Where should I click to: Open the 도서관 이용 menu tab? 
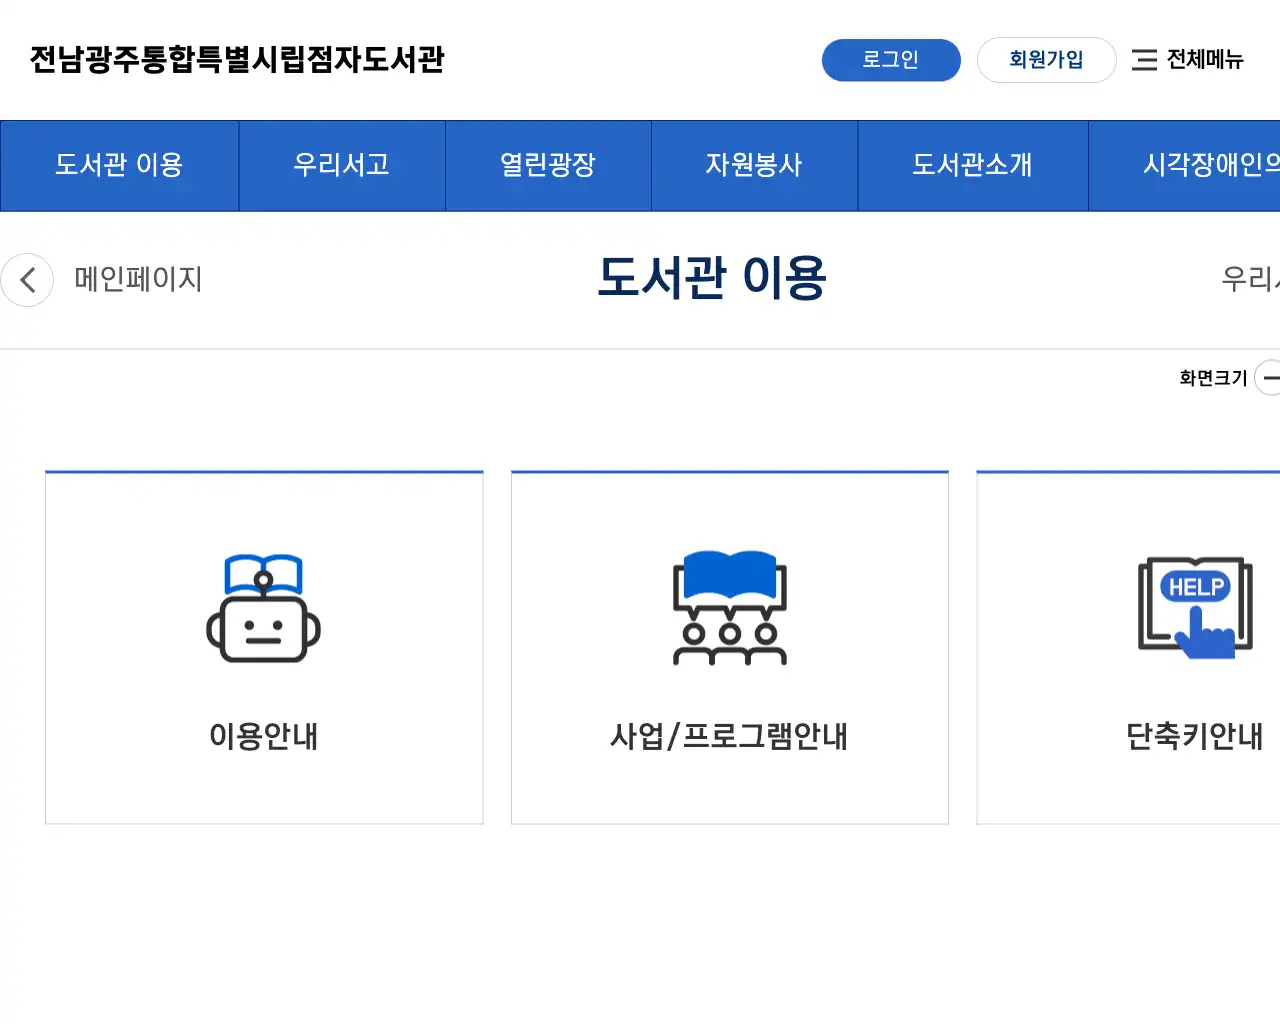(x=119, y=165)
